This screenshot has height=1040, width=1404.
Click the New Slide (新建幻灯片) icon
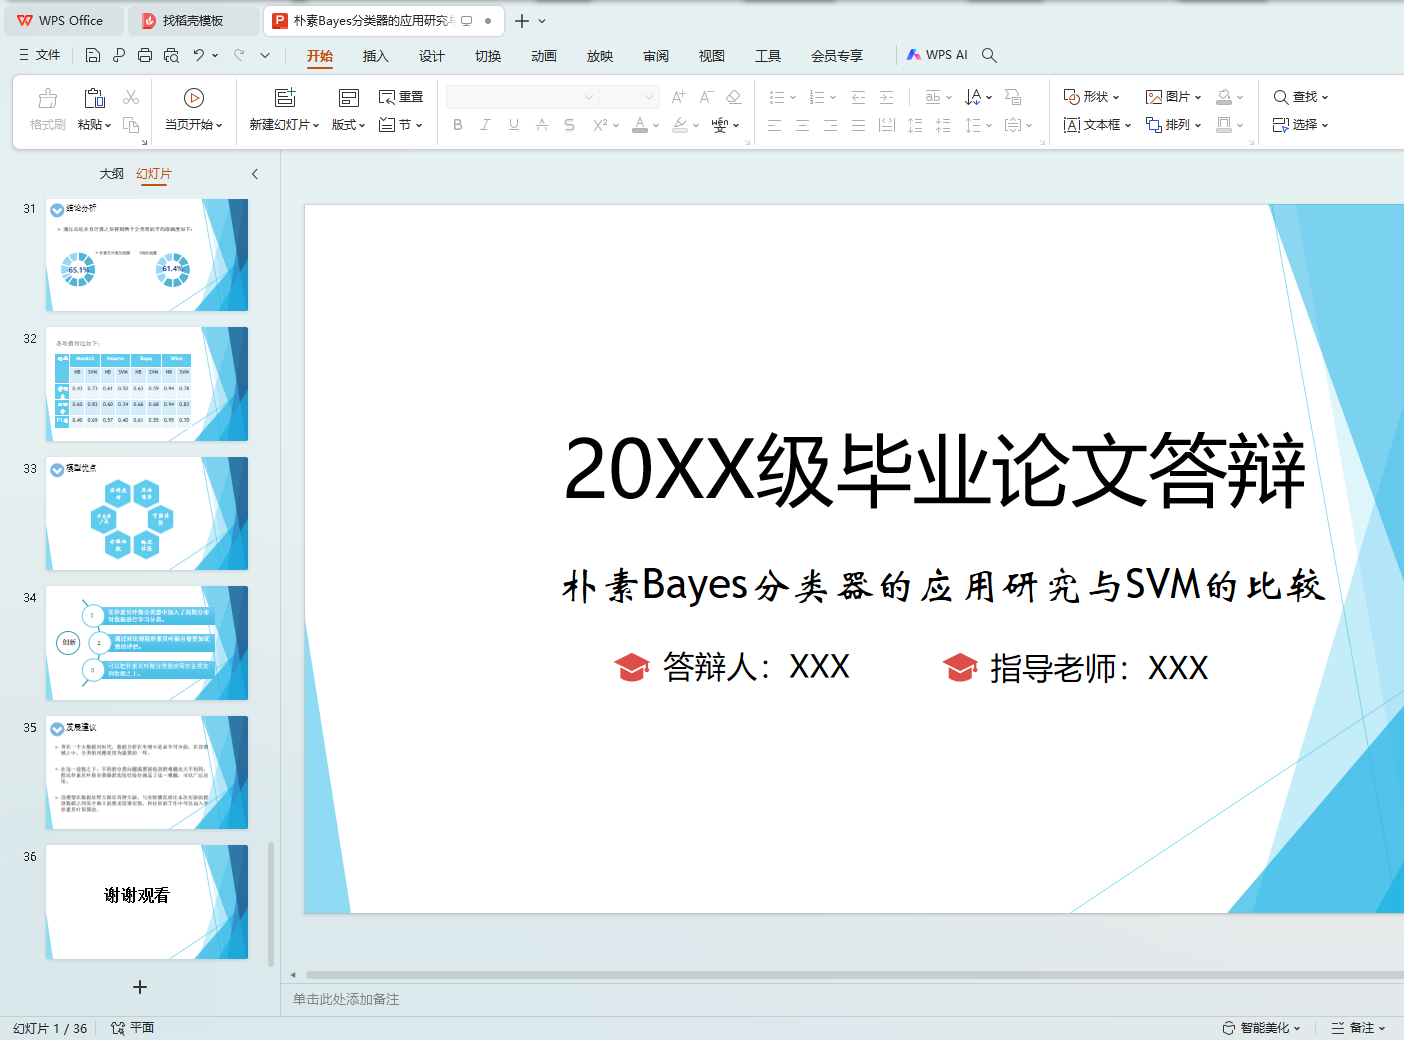pyautogui.click(x=285, y=98)
